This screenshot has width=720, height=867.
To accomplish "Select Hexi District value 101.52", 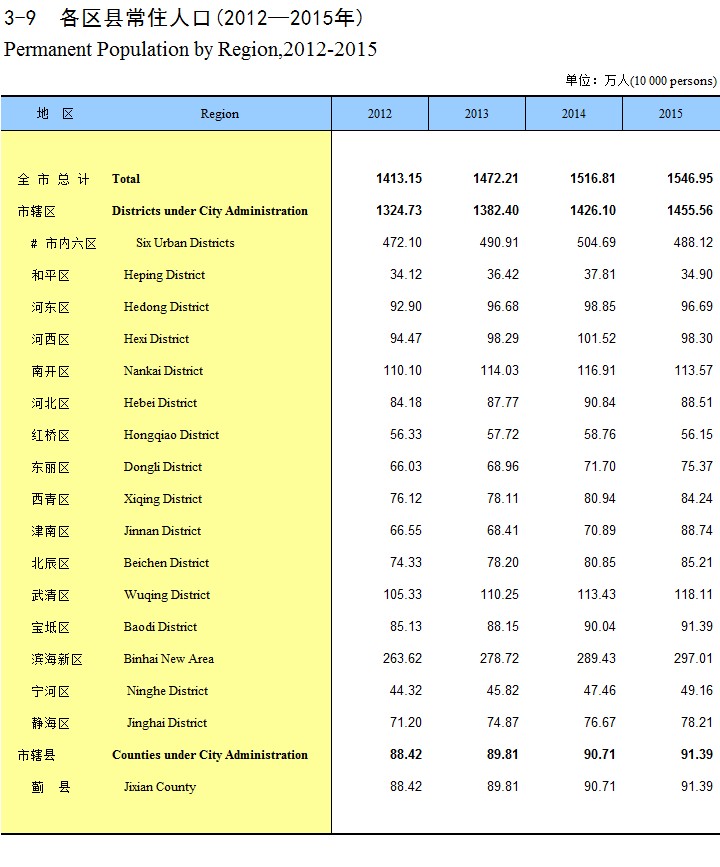I will (597, 338).
